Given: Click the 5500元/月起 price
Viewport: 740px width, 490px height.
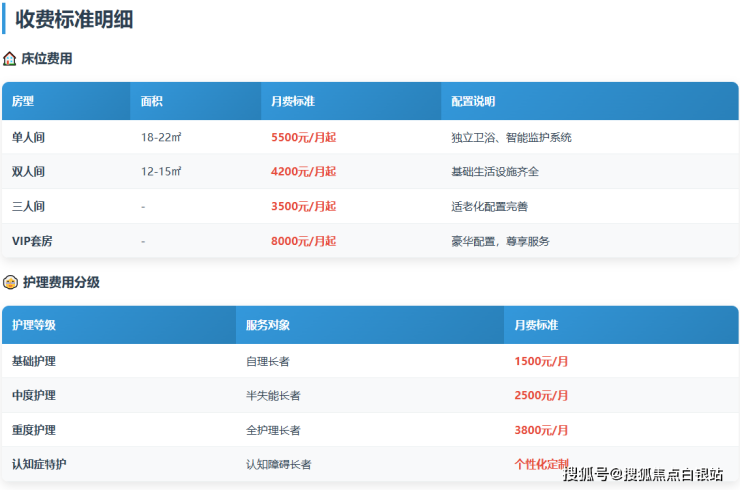Looking at the screenshot, I should click(303, 137).
